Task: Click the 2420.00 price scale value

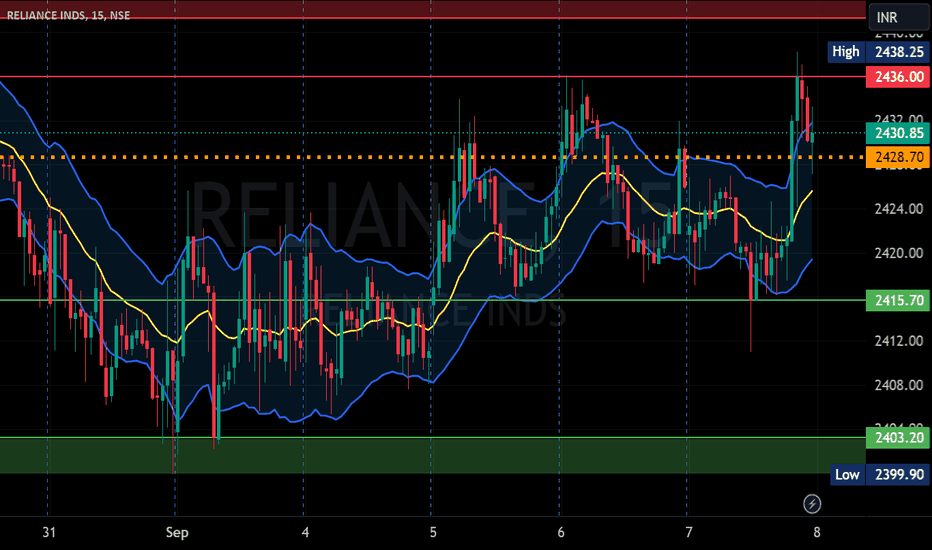Action: (x=899, y=253)
